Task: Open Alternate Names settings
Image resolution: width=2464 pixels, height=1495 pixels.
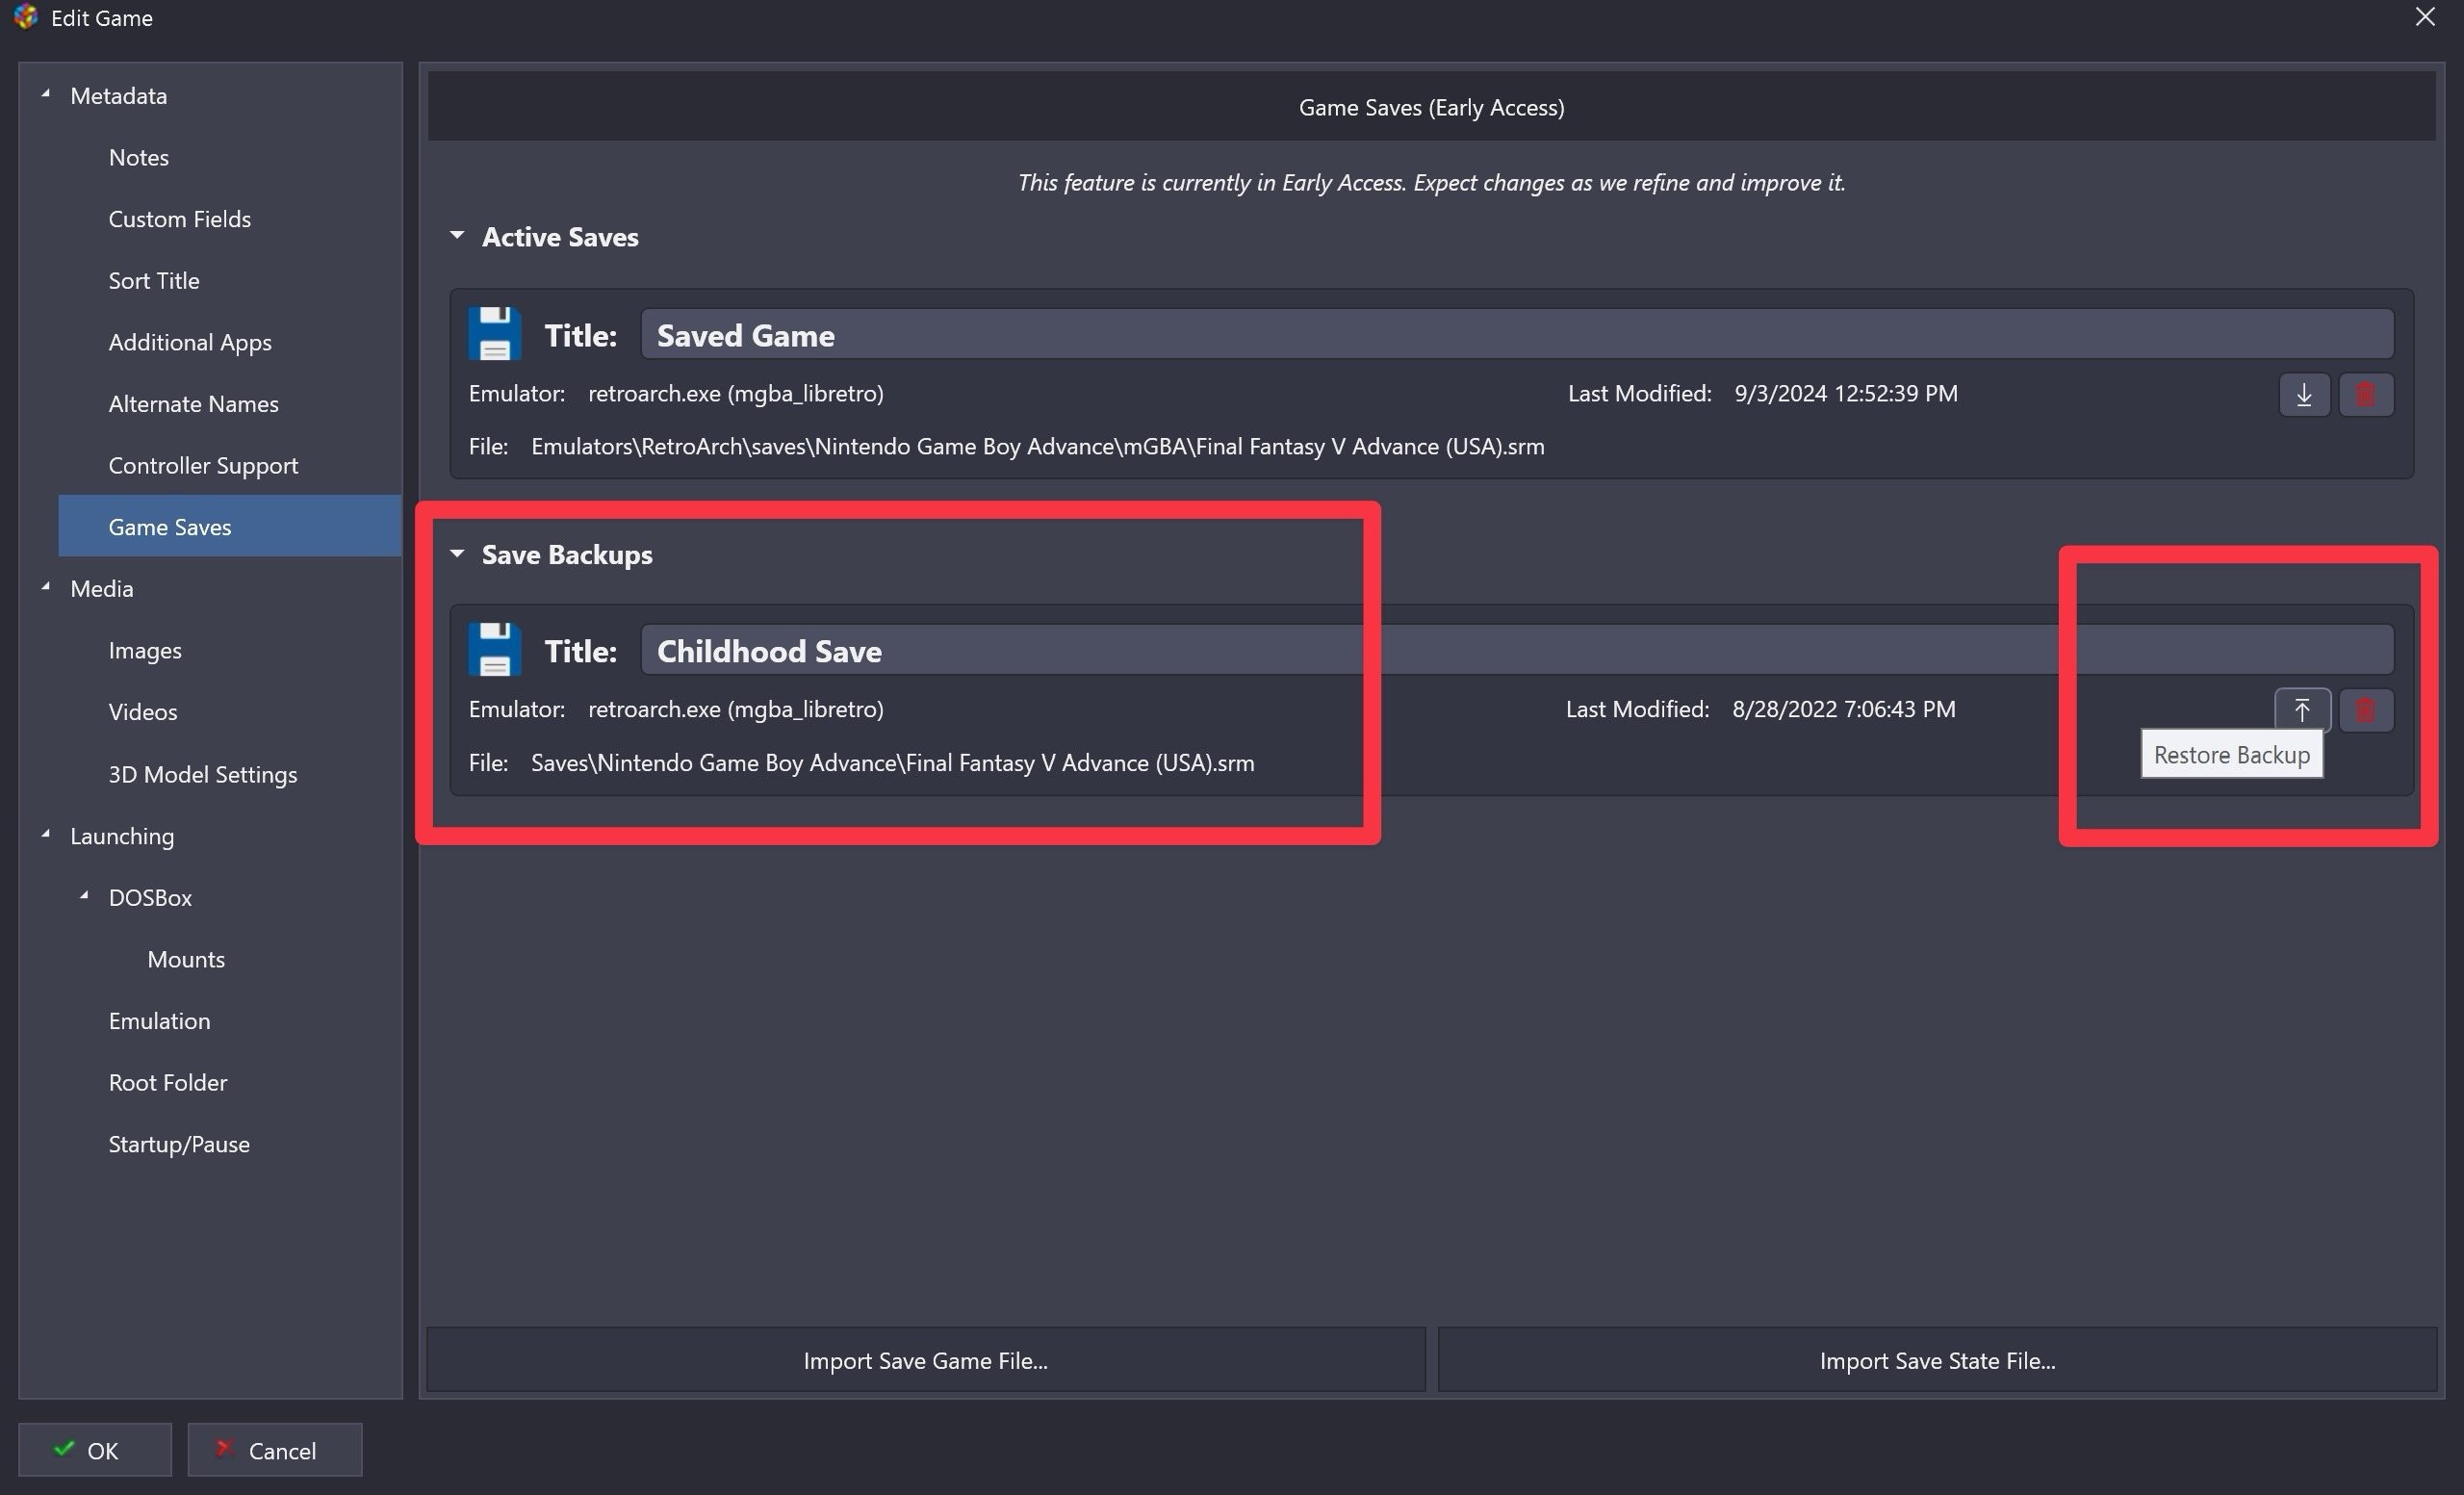Action: click(194, 404)
